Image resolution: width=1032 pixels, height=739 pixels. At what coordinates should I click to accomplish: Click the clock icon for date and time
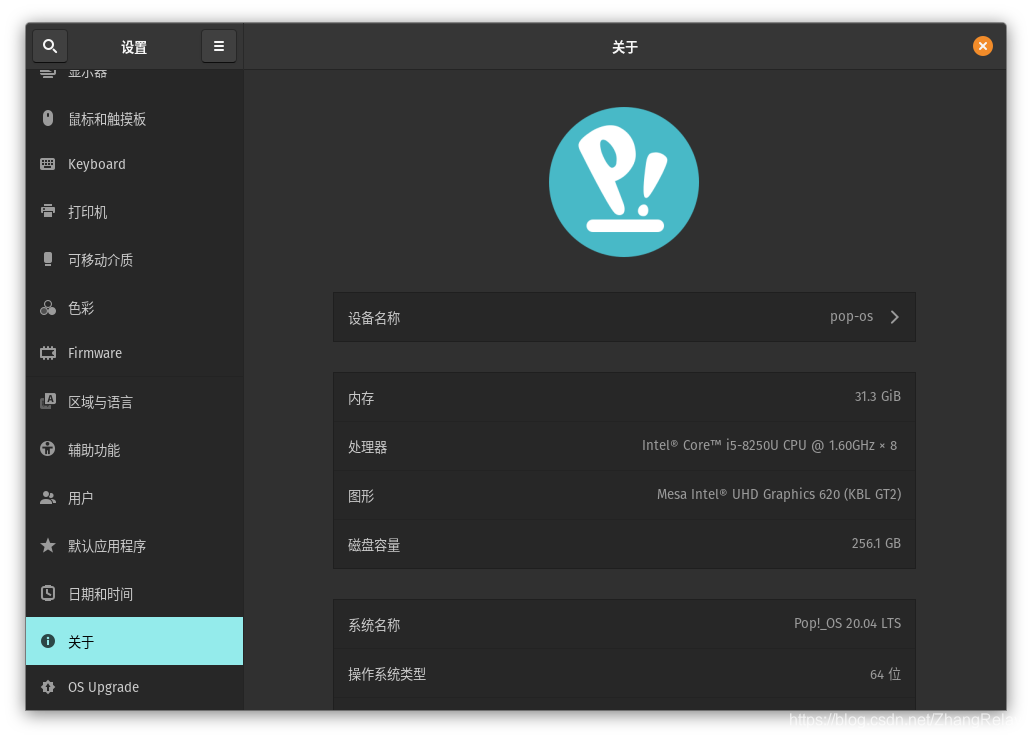tap(48, 593)
